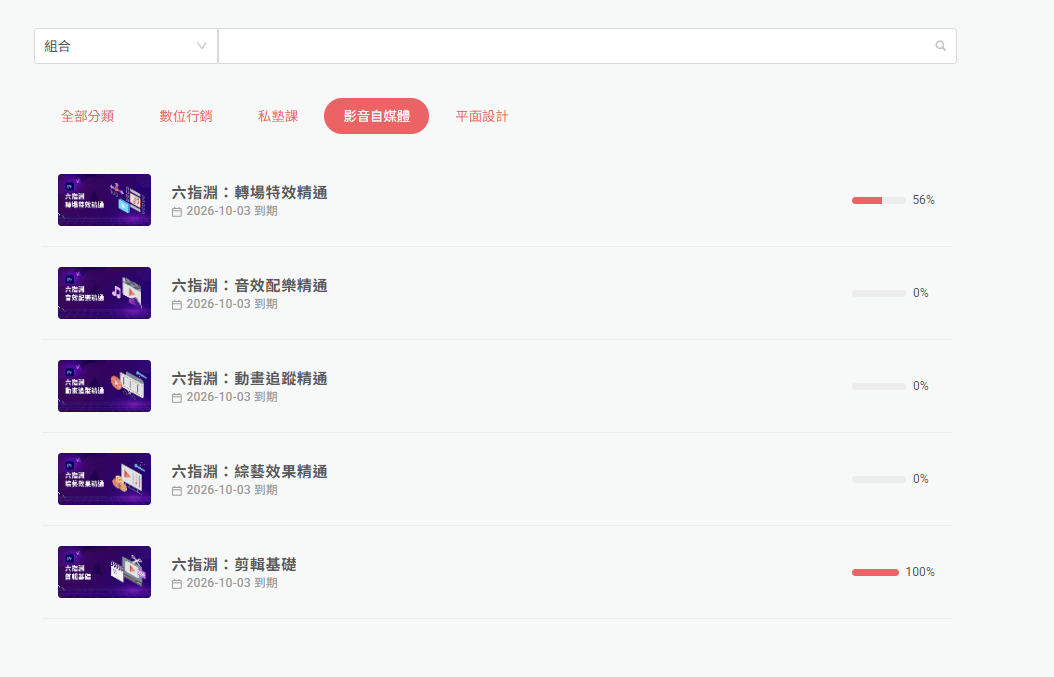Open course 六指淵：轉場特效精通

pyautogui.click(x=249, y=193)
